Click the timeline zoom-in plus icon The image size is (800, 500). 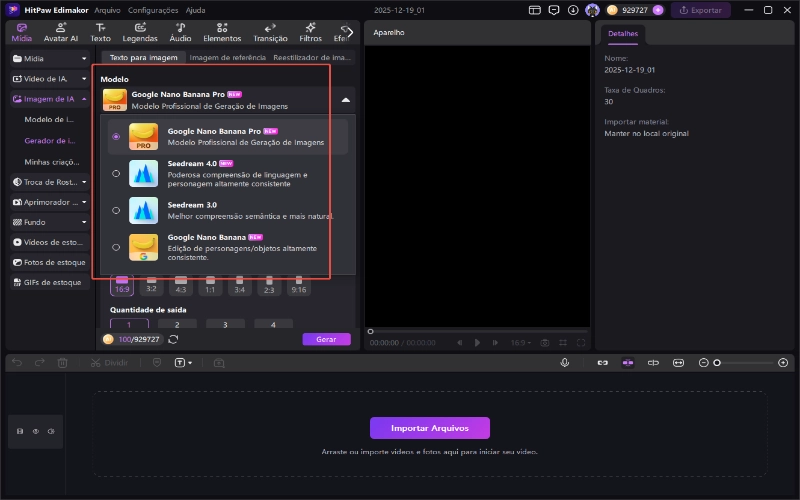click(782, 362)
